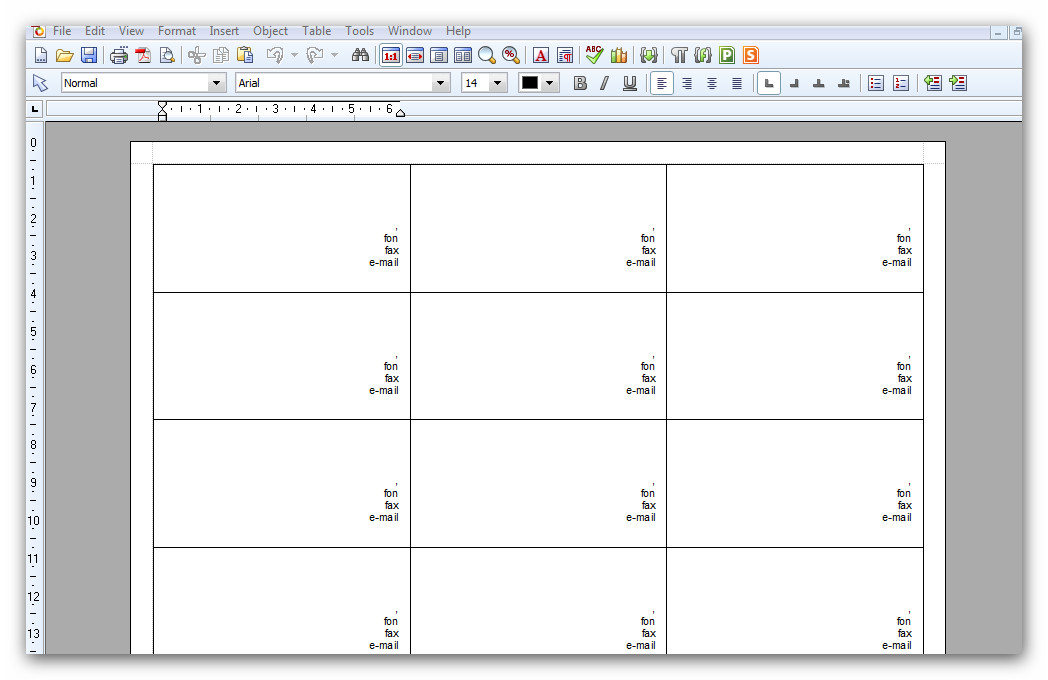Click the green PlanMaker icon
1048x680 pixels.
click(x=727, y=55)
